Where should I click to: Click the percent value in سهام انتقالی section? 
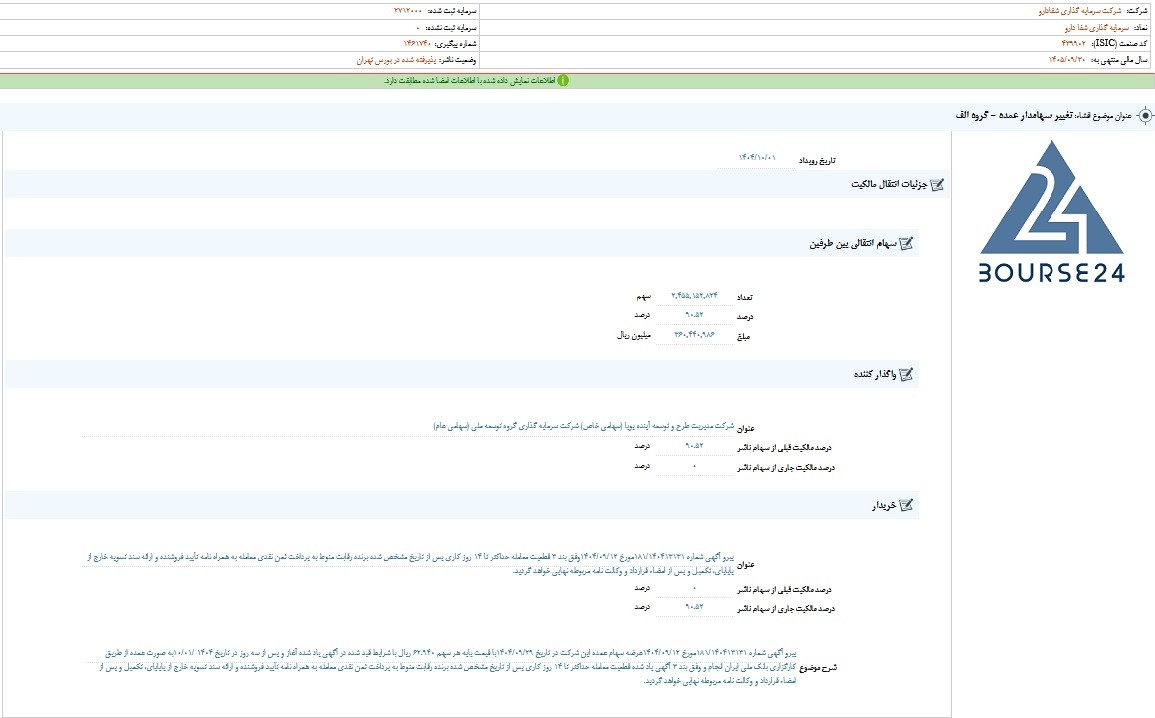pos(694,315)
